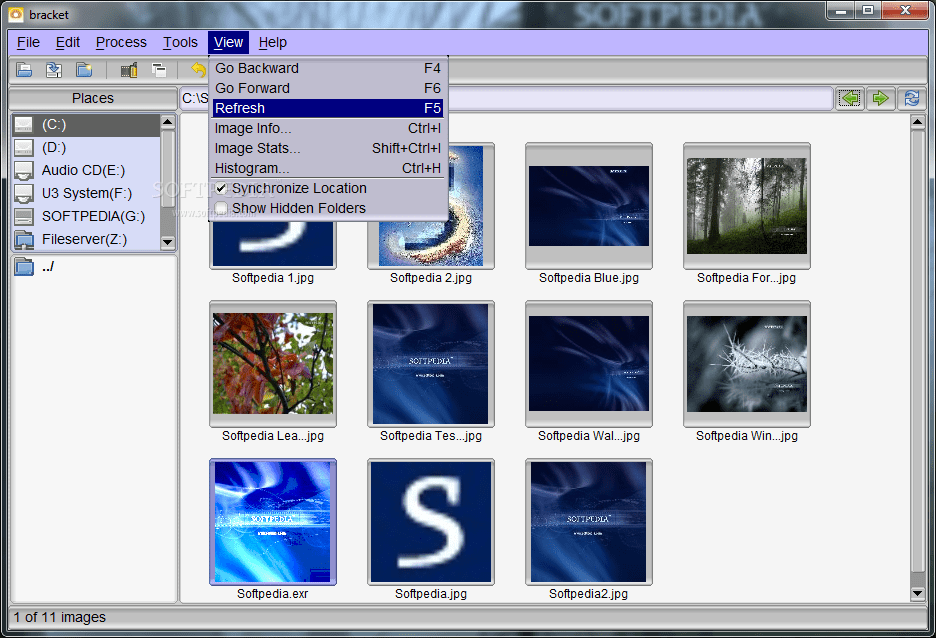Image resolution: width=936 pixels, height=638 pixels.
Task: Minimize the bracket window
Action: tap(842, 10)
